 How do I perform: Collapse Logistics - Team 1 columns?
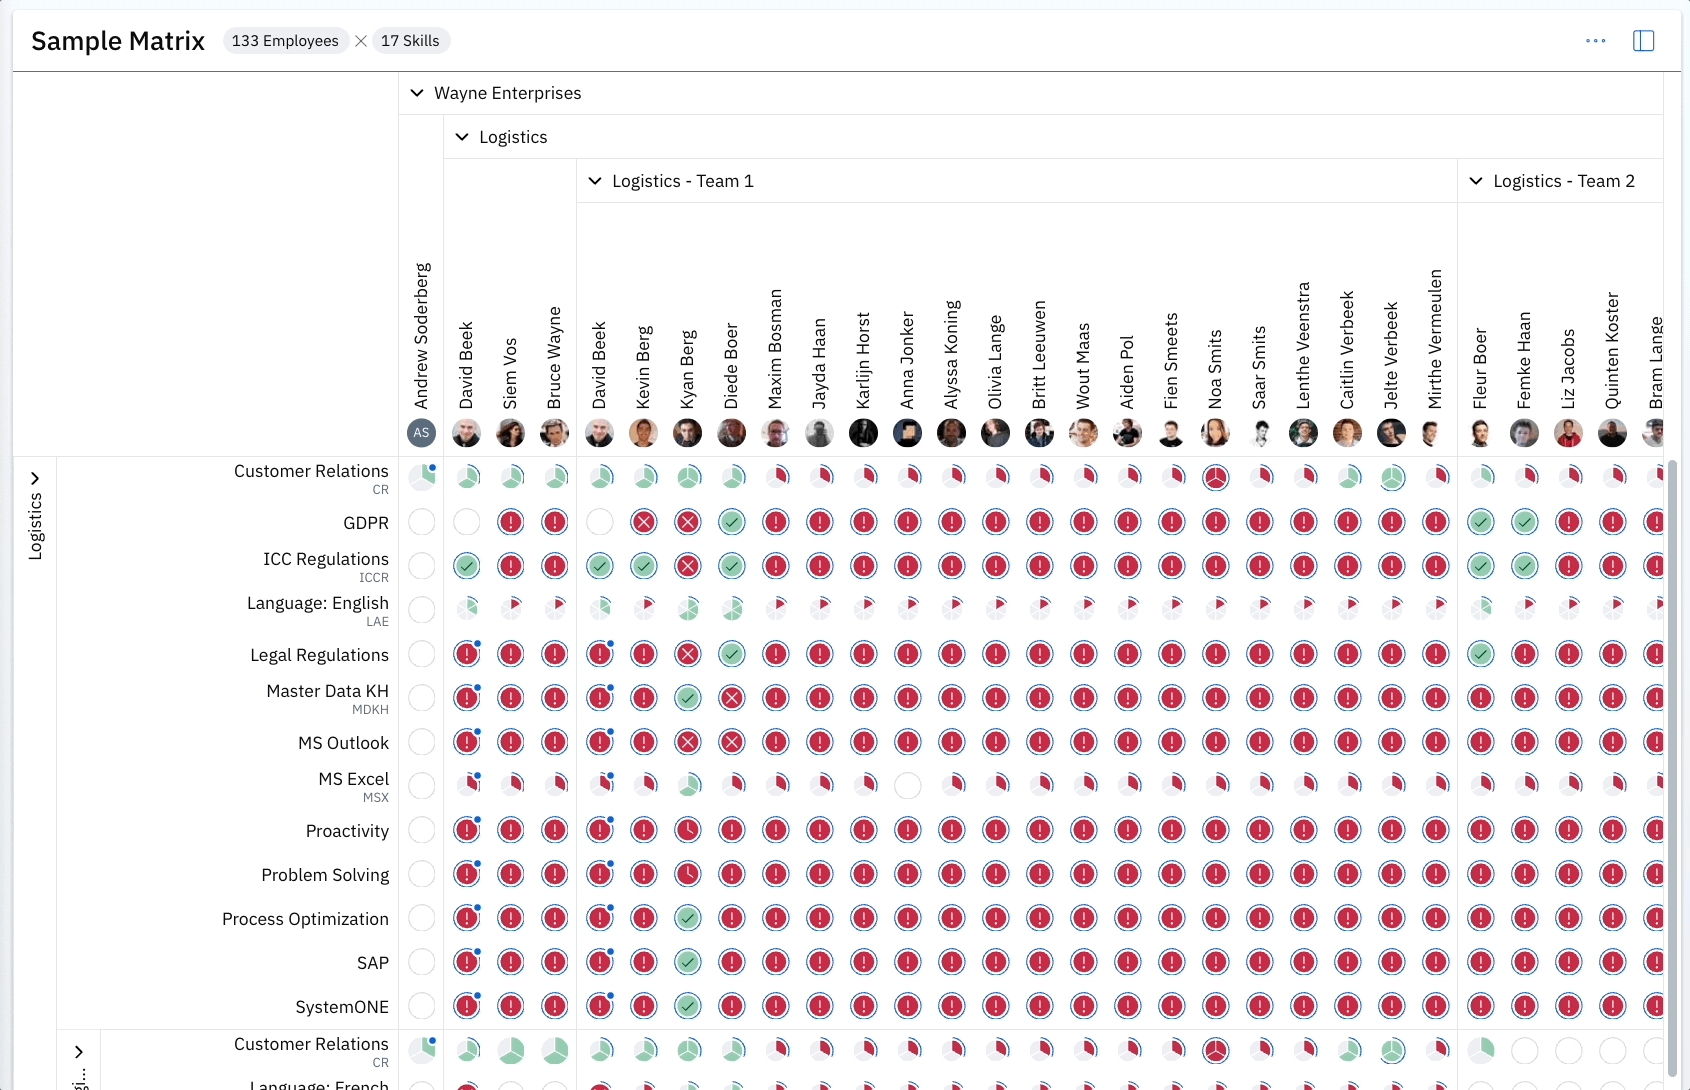click(595, 181)
